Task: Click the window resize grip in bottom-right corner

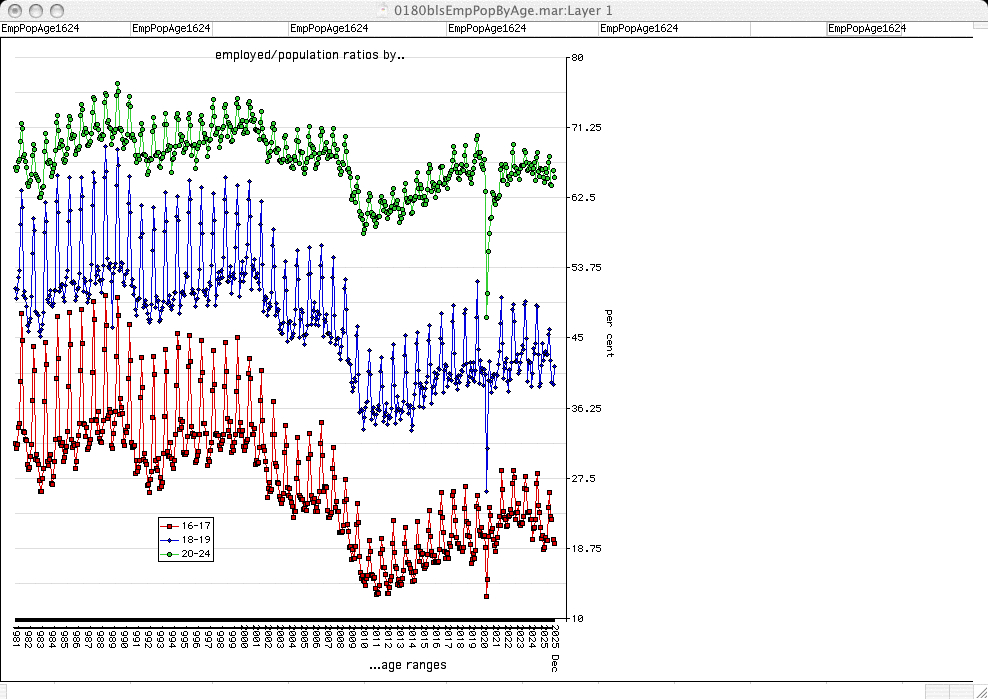Action: [x=980, y=691]
